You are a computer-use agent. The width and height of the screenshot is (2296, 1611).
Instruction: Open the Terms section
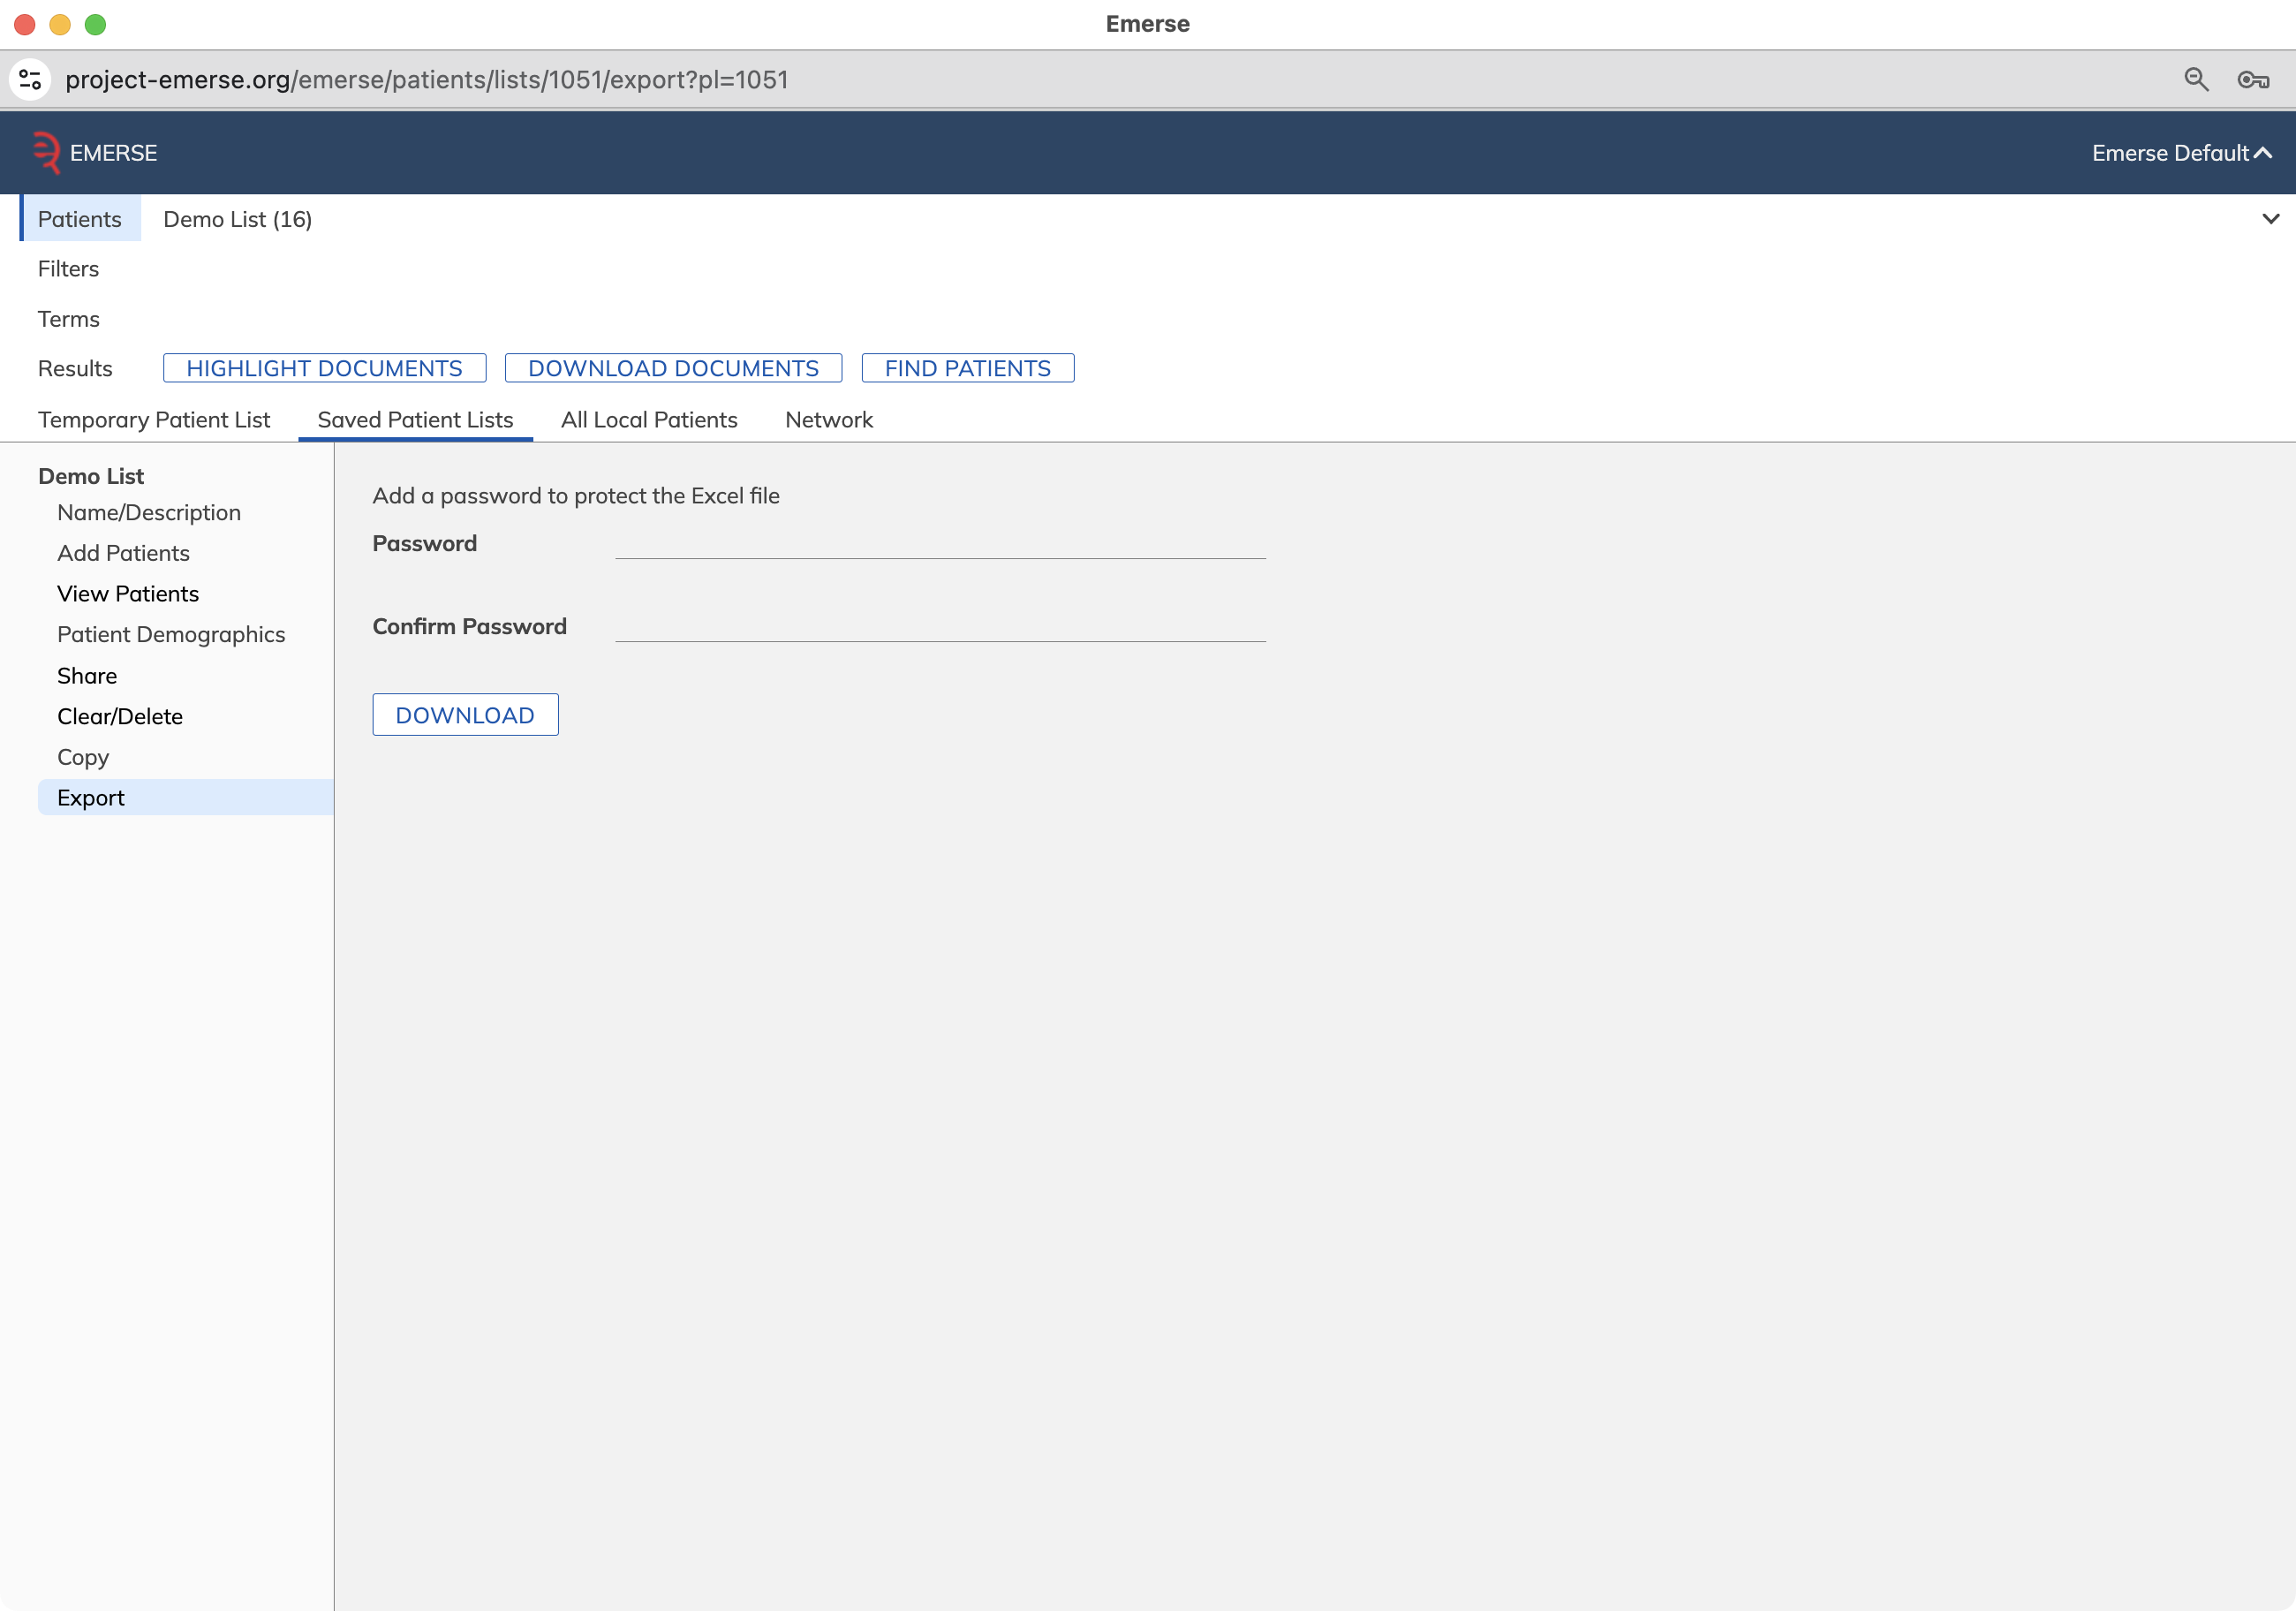click(x=68, y=319)
